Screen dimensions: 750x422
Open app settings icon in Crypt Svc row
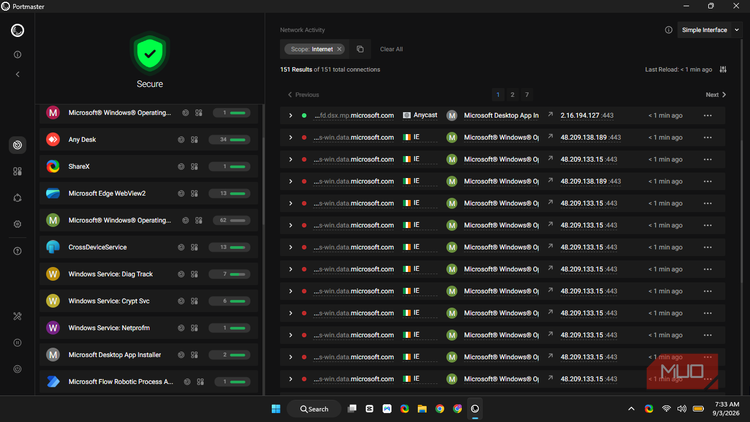pyautogui.click(x=194, y=301)
